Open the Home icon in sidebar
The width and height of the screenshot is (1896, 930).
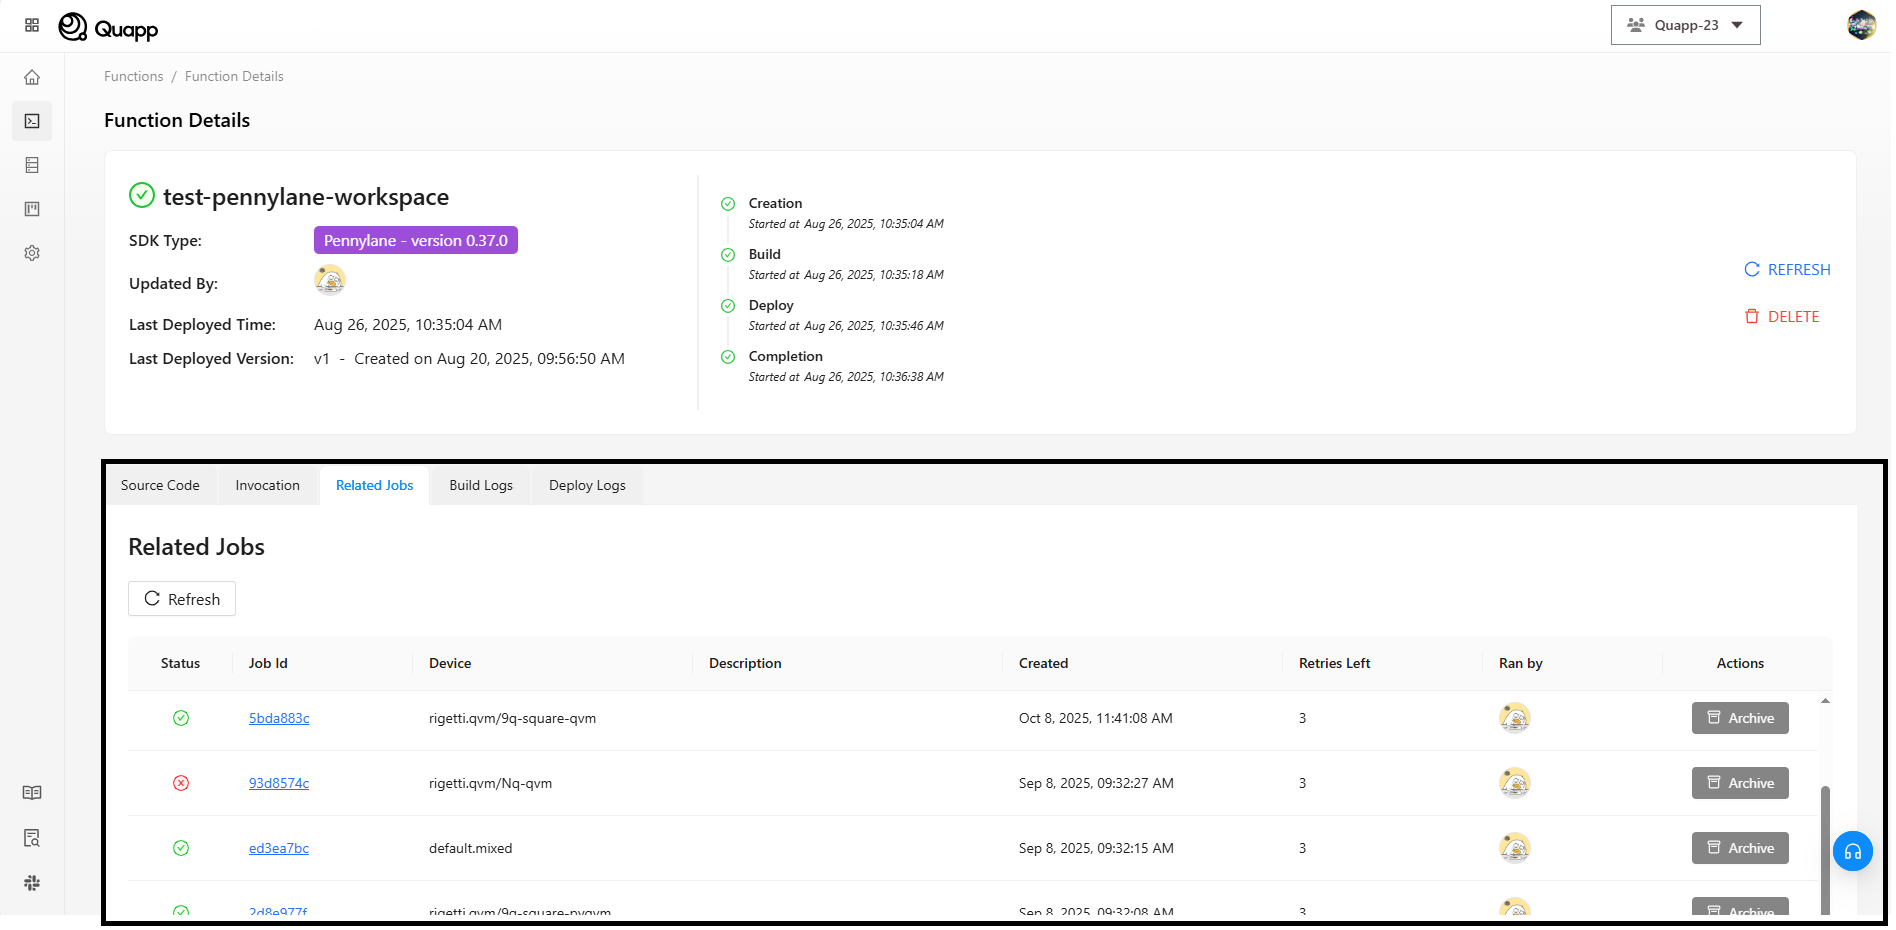32,77
